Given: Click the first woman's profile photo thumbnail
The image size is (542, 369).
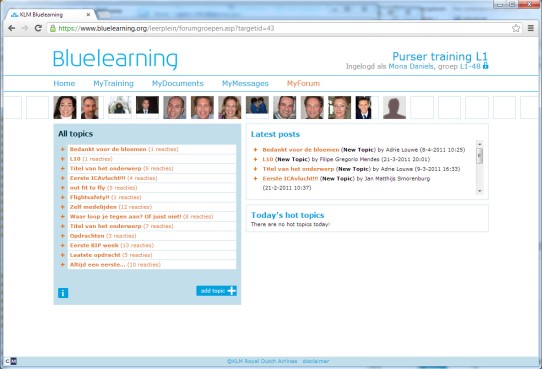Looking at the screenshot, I should [65, 107].
